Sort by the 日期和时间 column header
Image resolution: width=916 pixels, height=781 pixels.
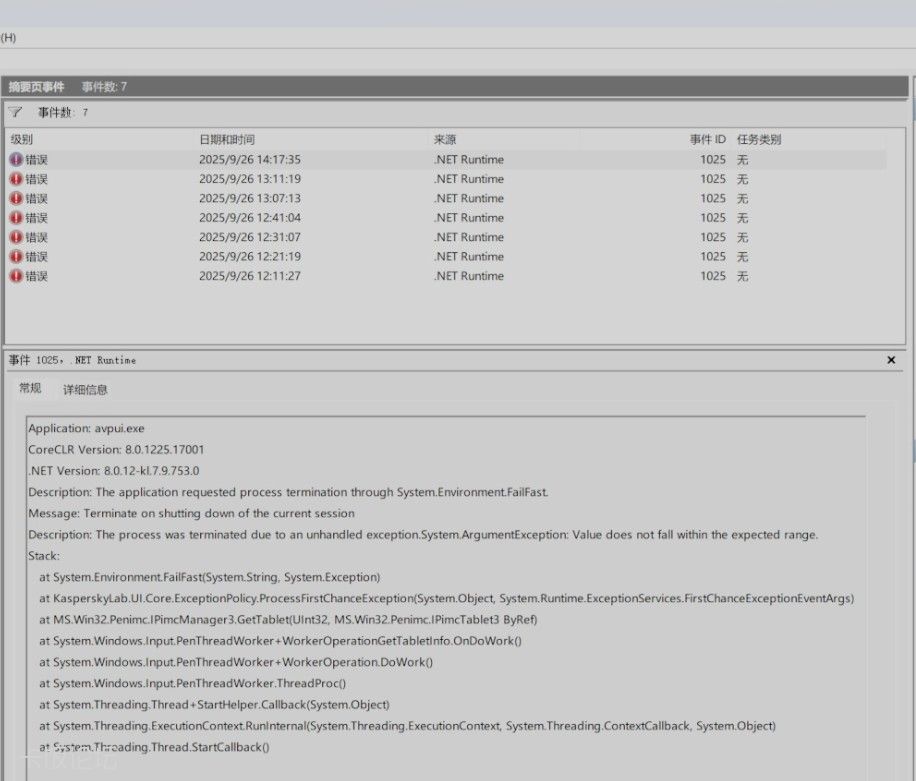coord(227,140)
